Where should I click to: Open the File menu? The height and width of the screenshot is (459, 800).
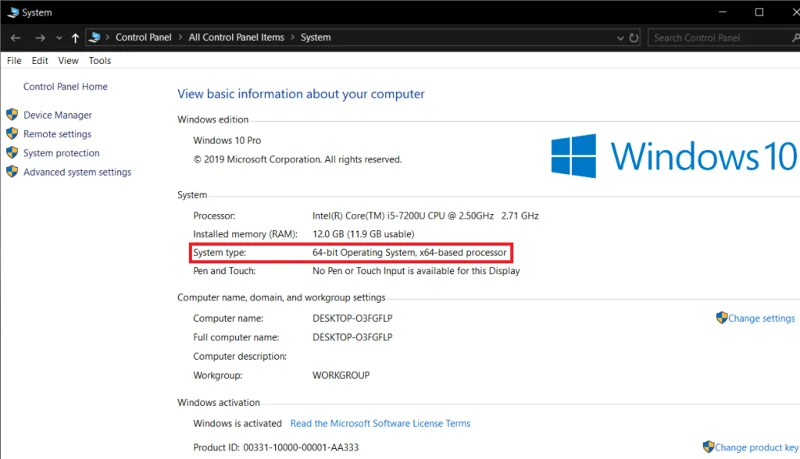[14, 61]
